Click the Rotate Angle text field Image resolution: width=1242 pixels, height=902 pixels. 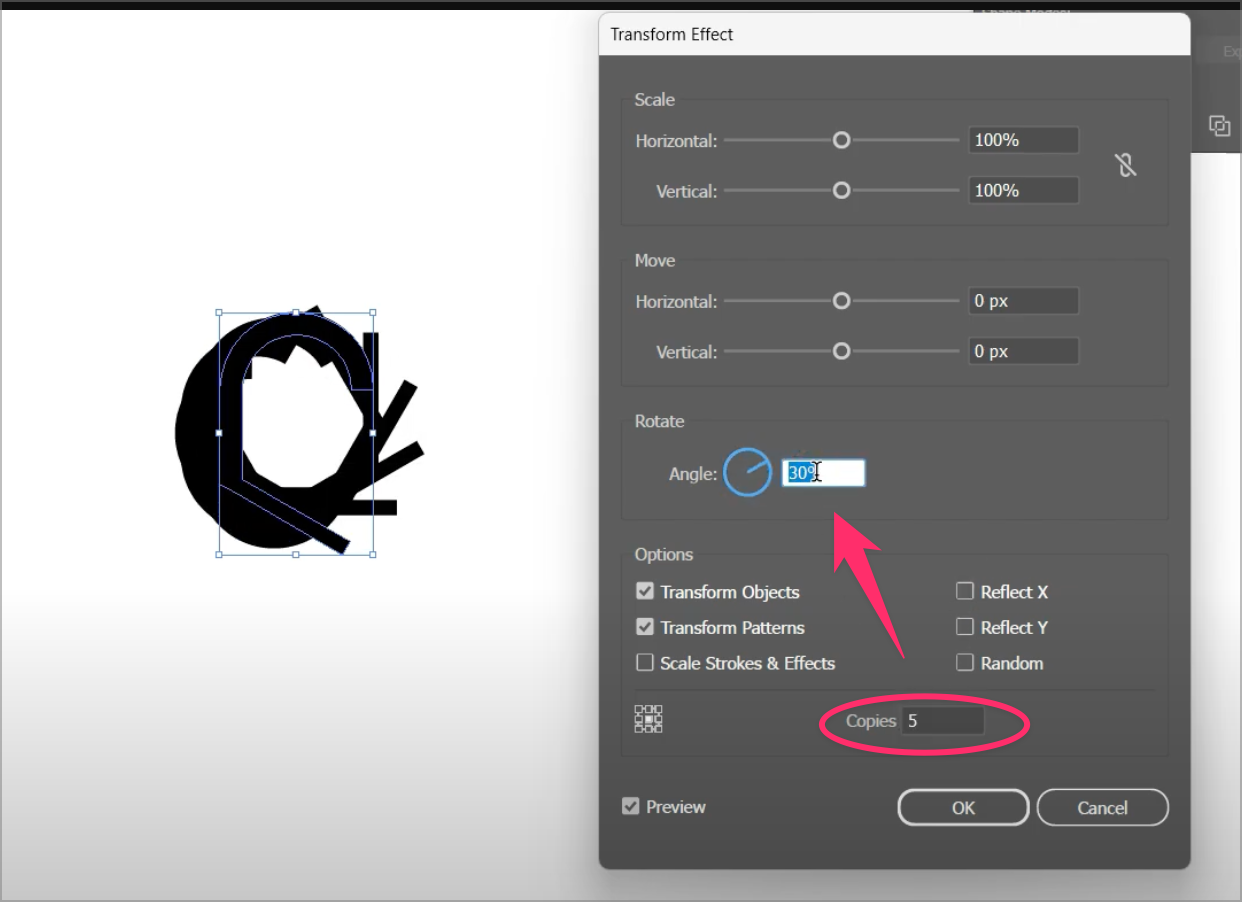pos(823,473)
